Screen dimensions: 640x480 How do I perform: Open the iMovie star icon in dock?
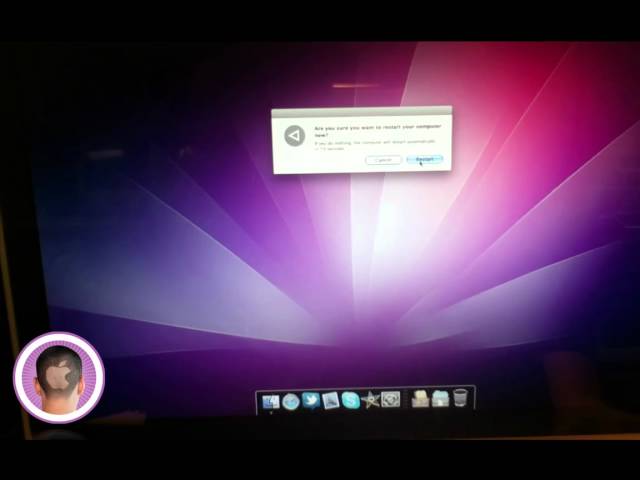tap(371, 400)
